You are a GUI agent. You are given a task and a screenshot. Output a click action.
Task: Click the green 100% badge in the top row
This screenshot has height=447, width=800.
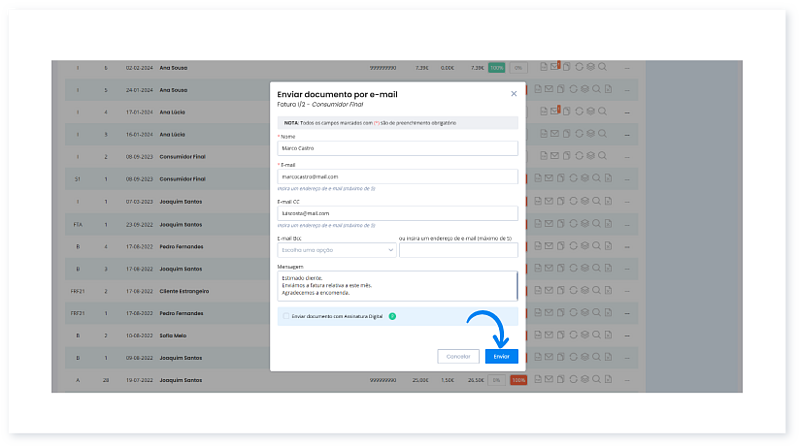click(496, 67)
